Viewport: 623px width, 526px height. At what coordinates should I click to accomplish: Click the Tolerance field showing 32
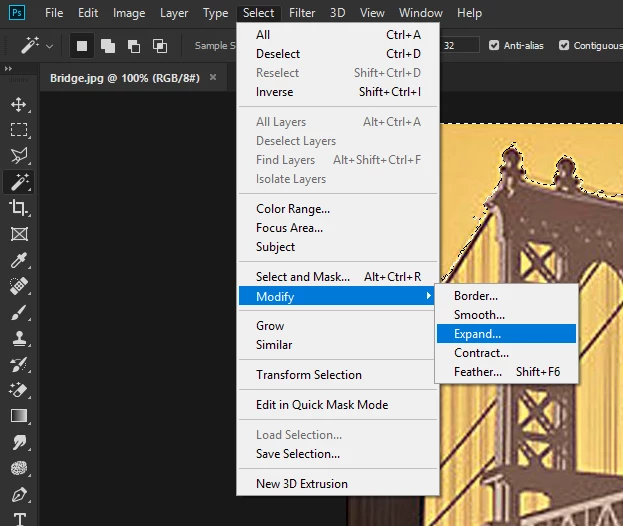point(460,45)
